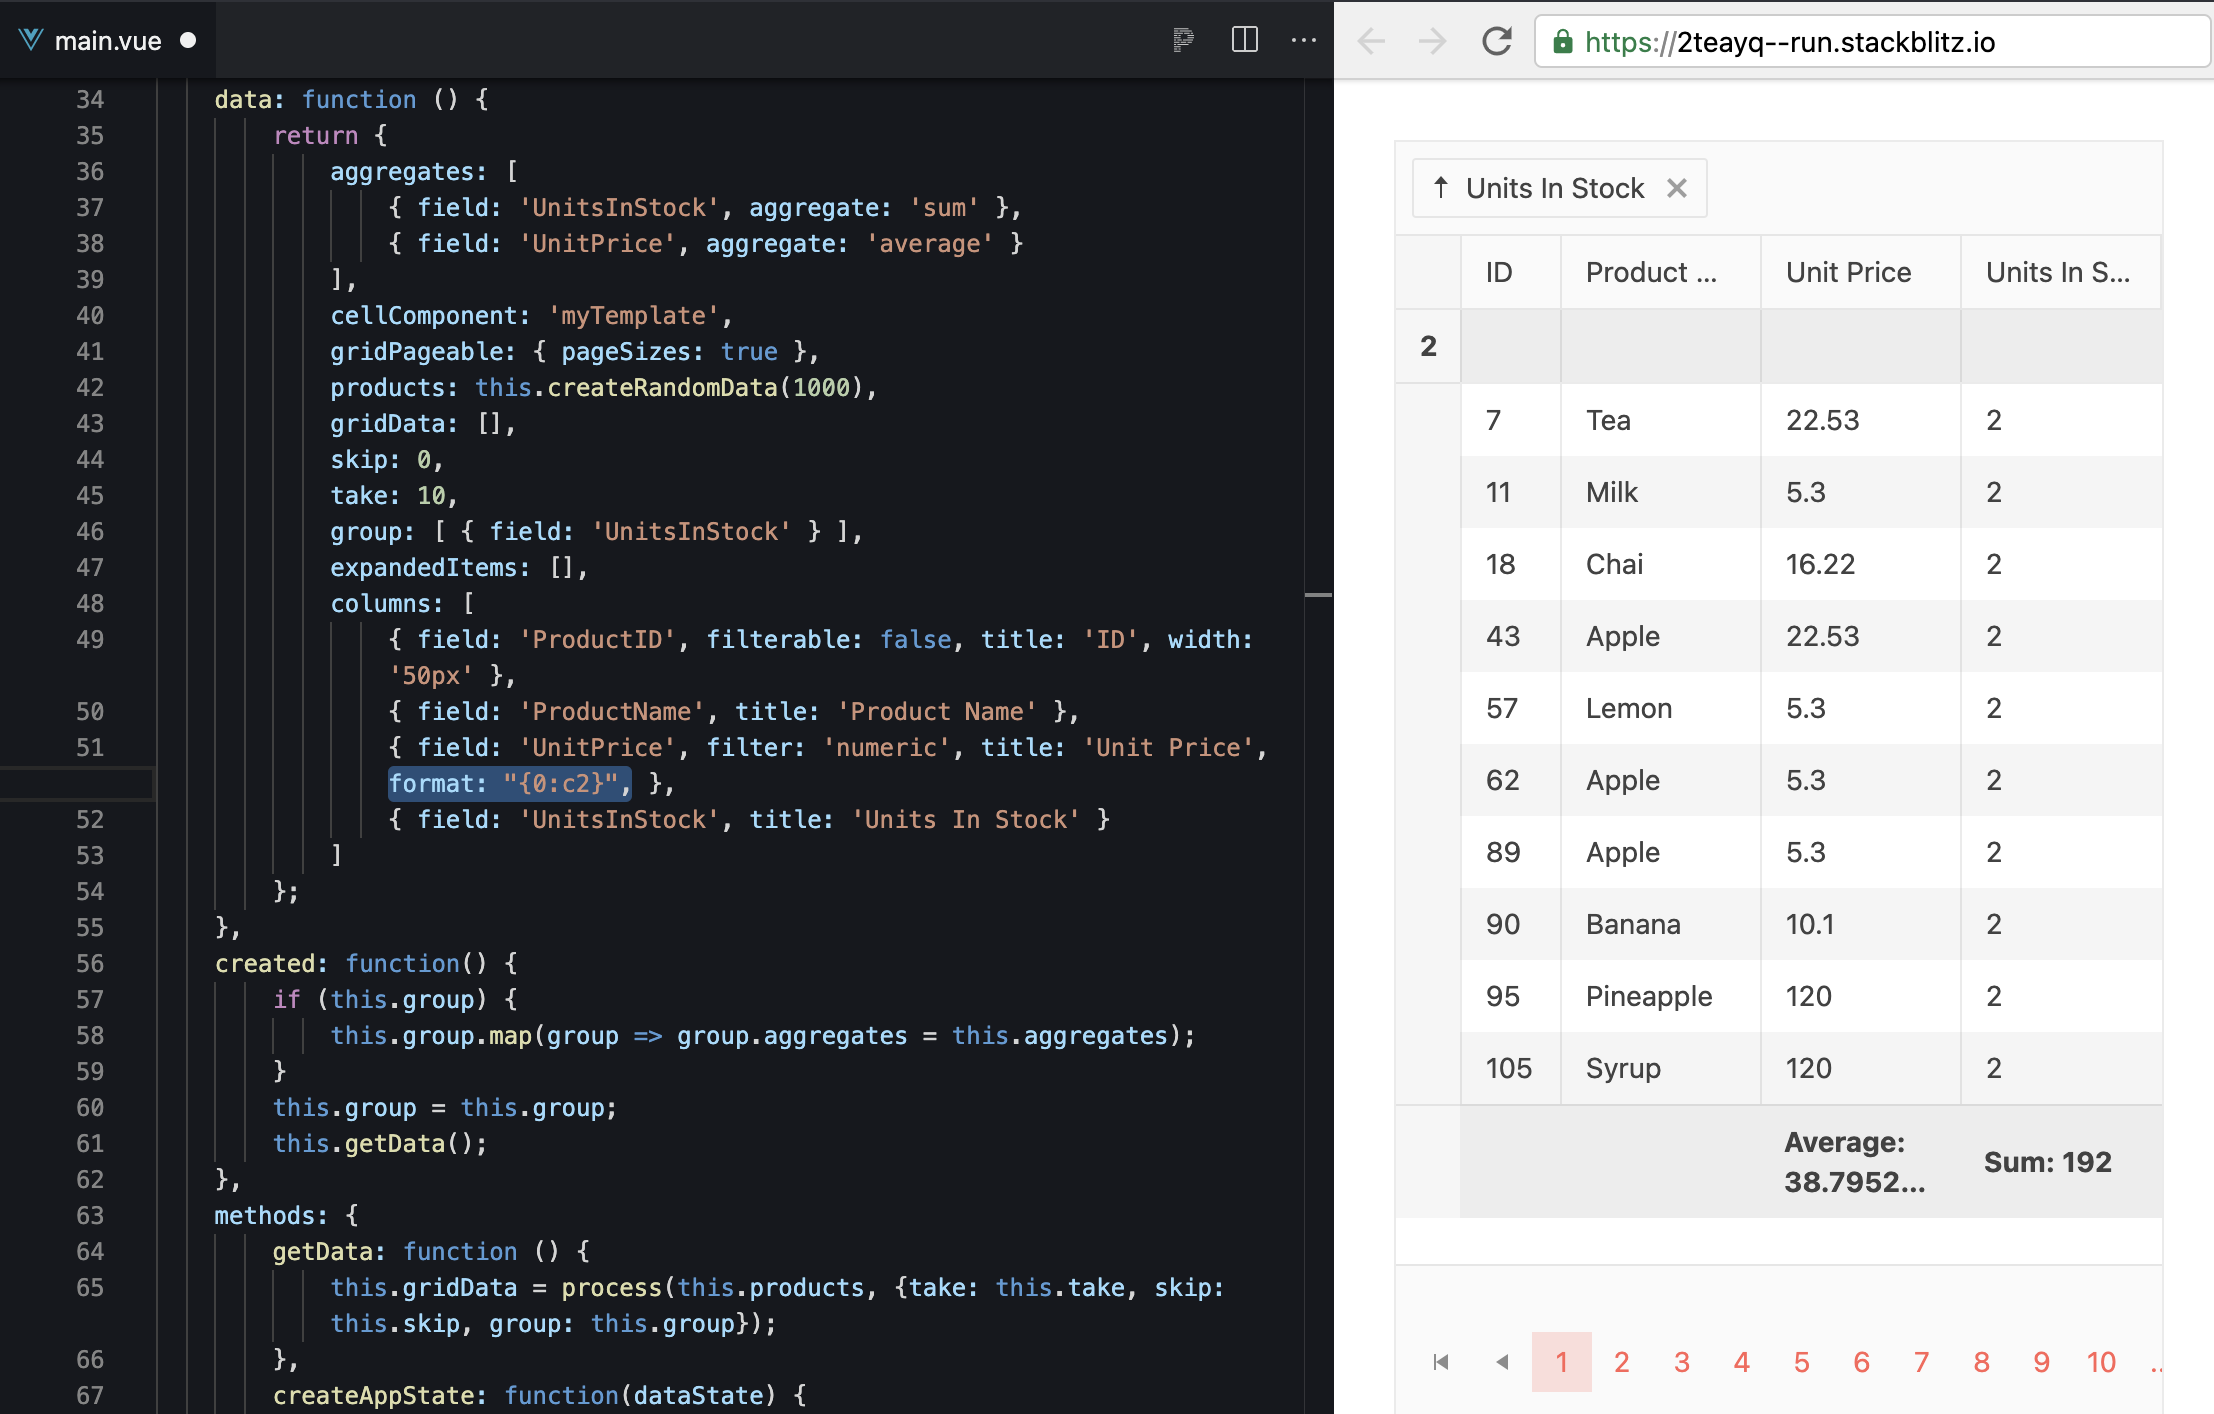Click more pages ellipsis in pager
Image resolution: width=2214 pixels, height=1414 pixels.
(2155, 1364)
